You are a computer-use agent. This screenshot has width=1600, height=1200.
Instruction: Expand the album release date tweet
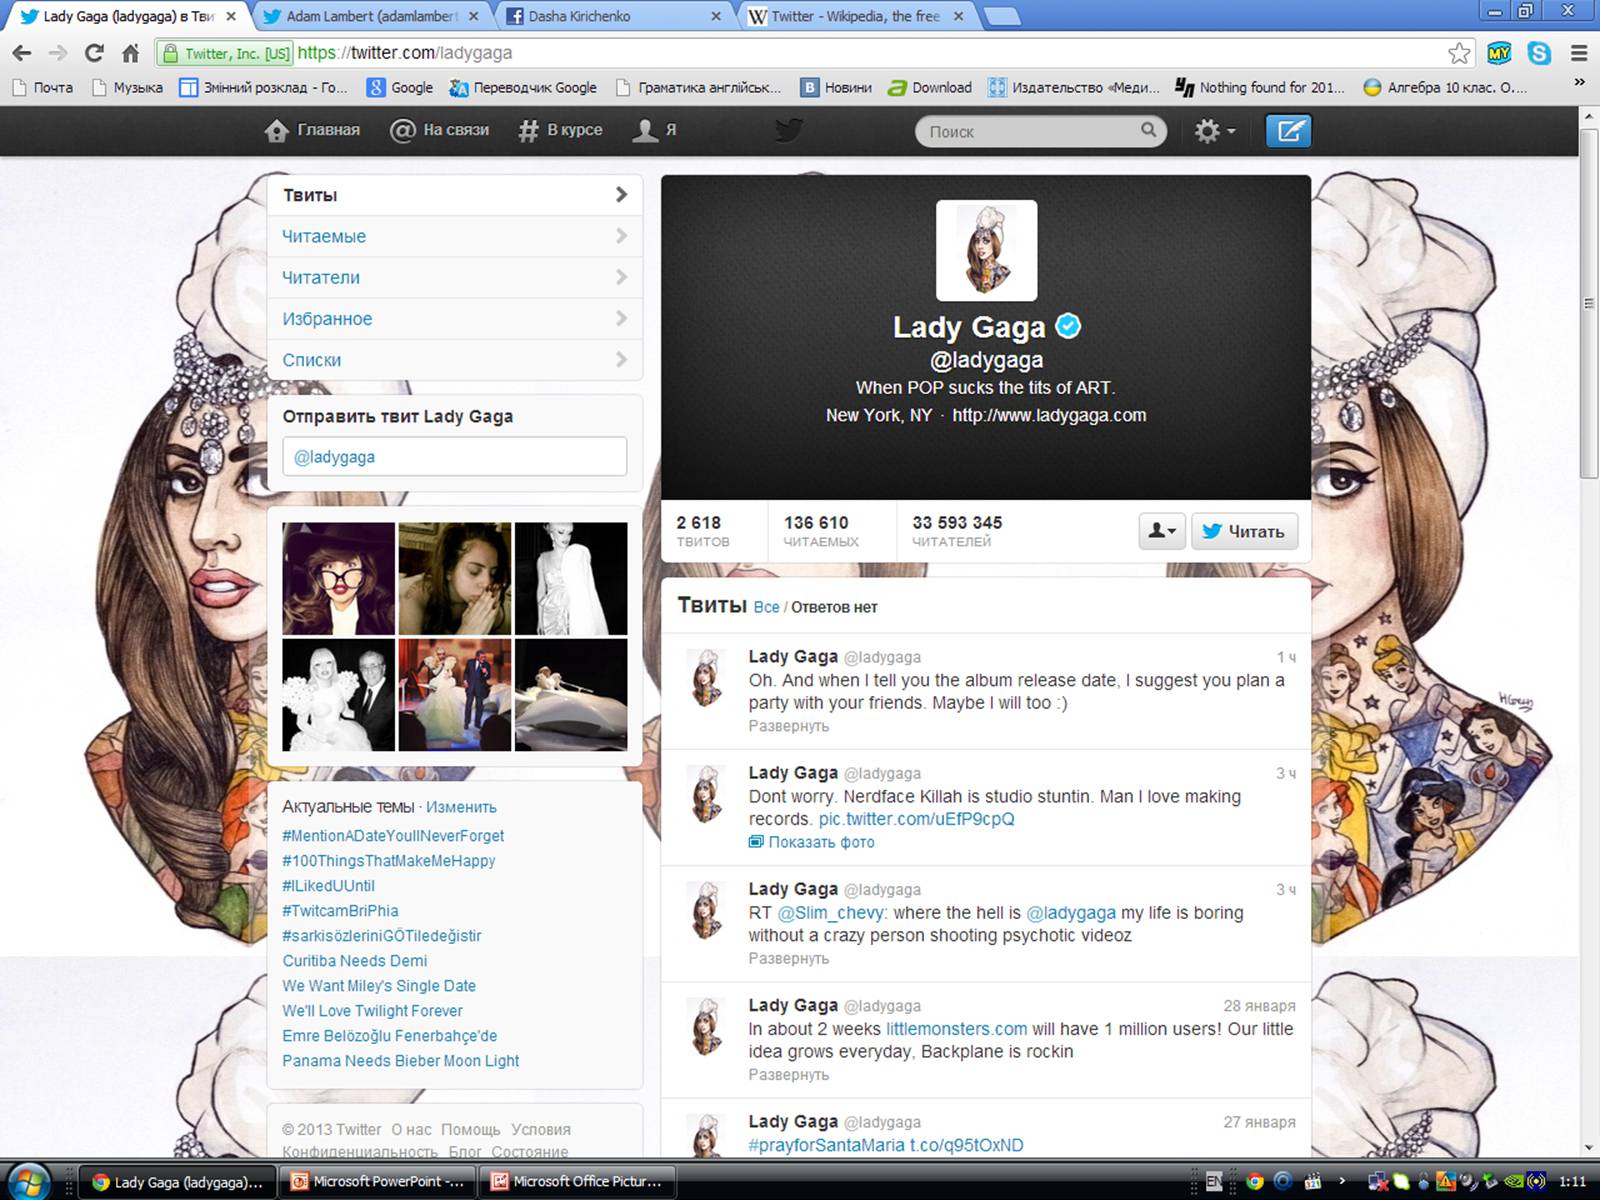click(x=788, y=726)
